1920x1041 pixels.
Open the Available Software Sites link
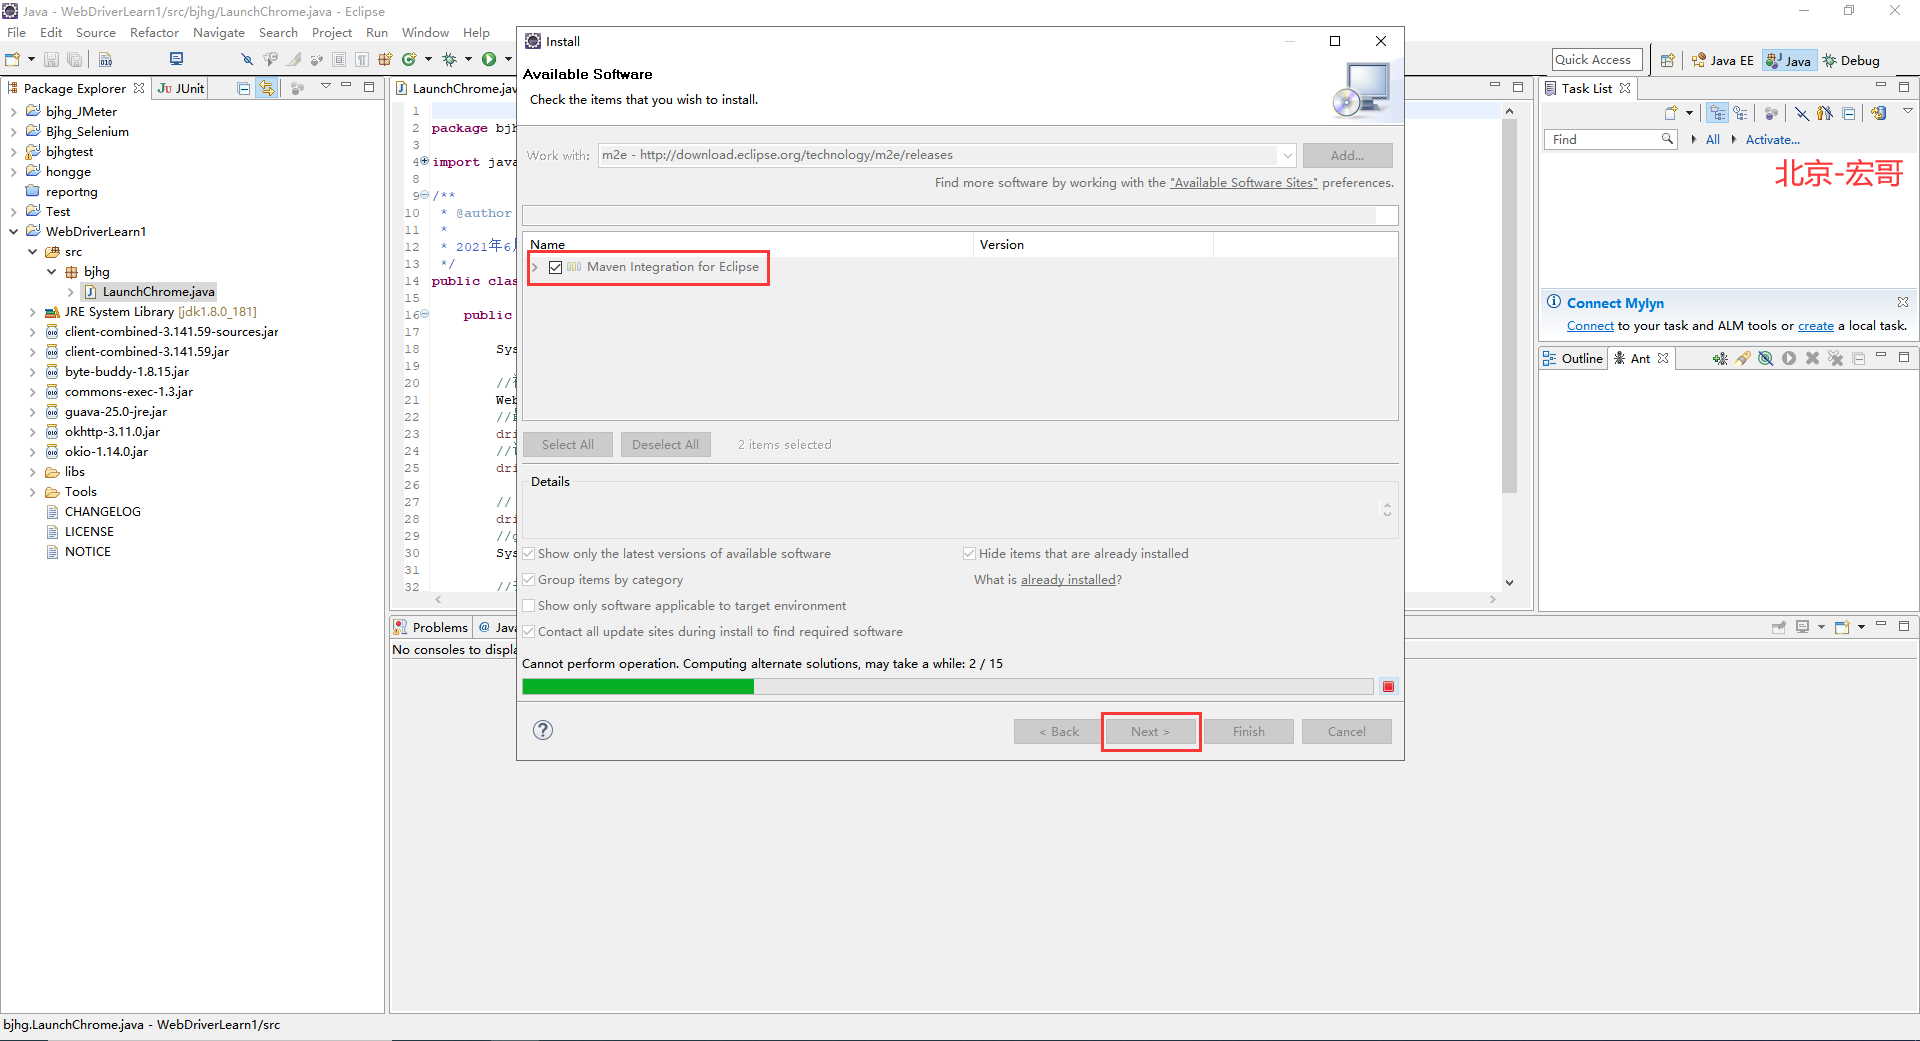tap(1244, 183)
